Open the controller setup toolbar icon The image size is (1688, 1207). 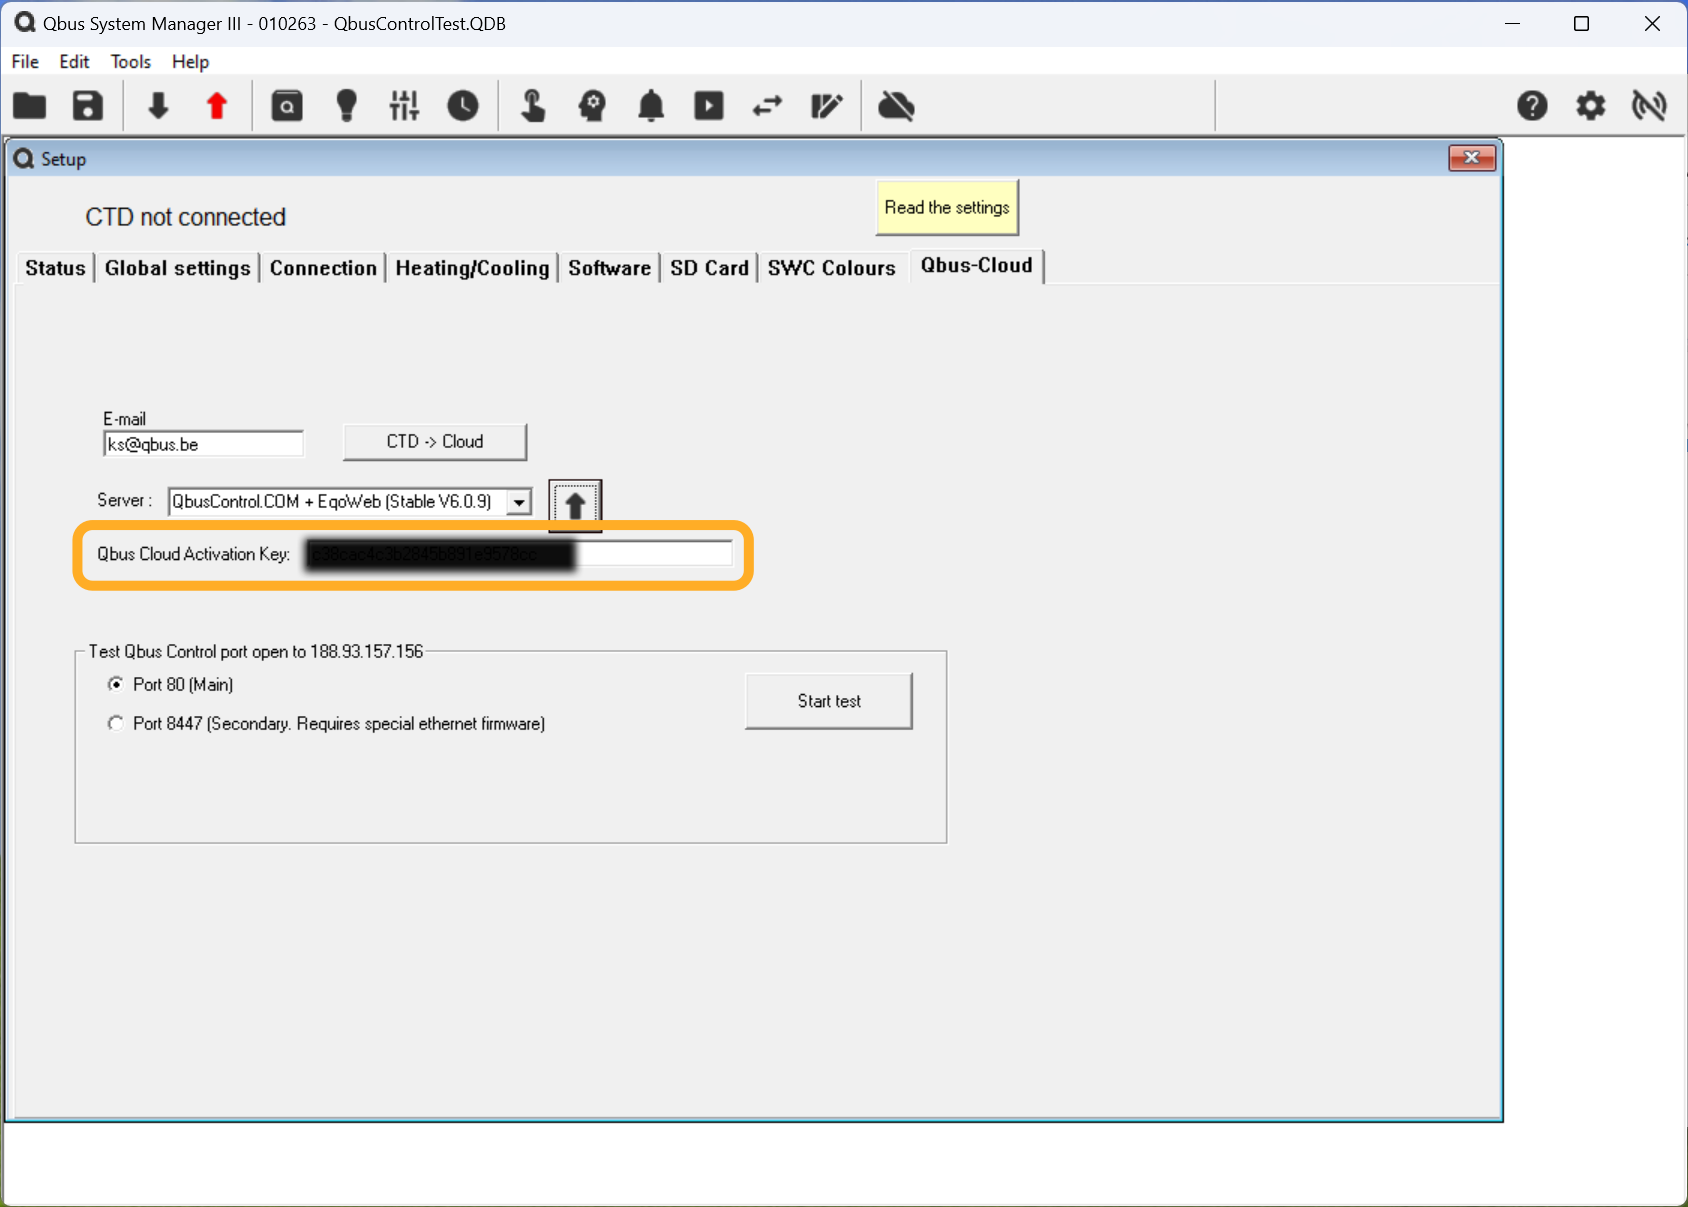point(287,105)
